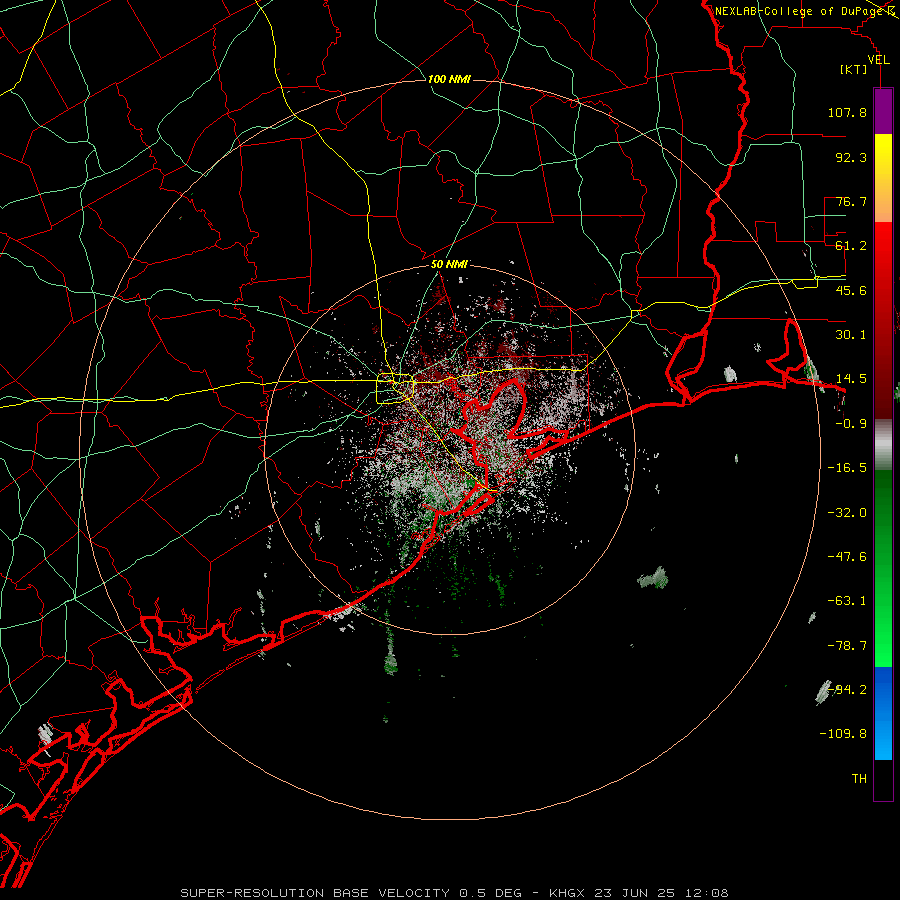This screenshot has width=900, height=900.
Task: Click the -0.9 velocity scale value
Action: coord(851,424)
